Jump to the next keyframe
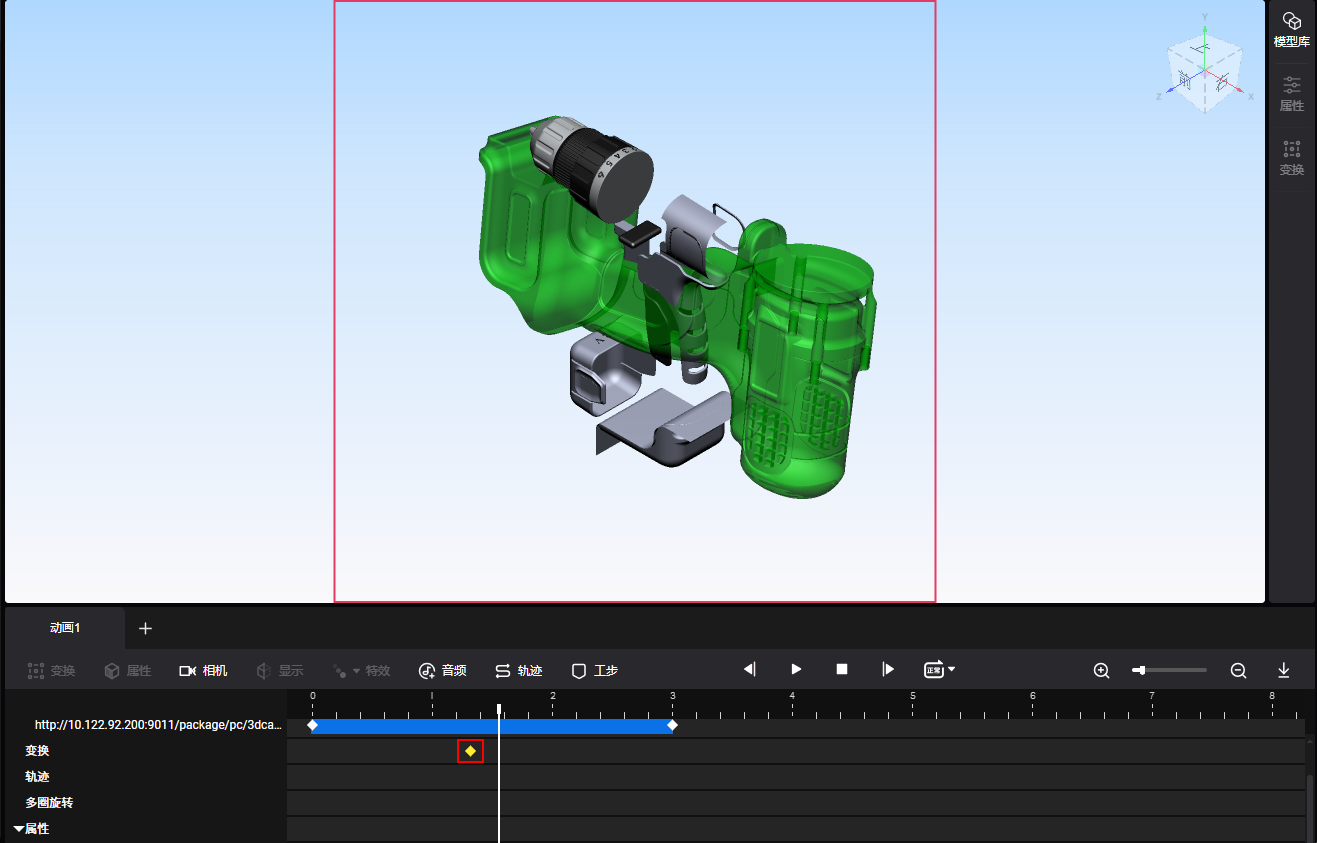 888,669
